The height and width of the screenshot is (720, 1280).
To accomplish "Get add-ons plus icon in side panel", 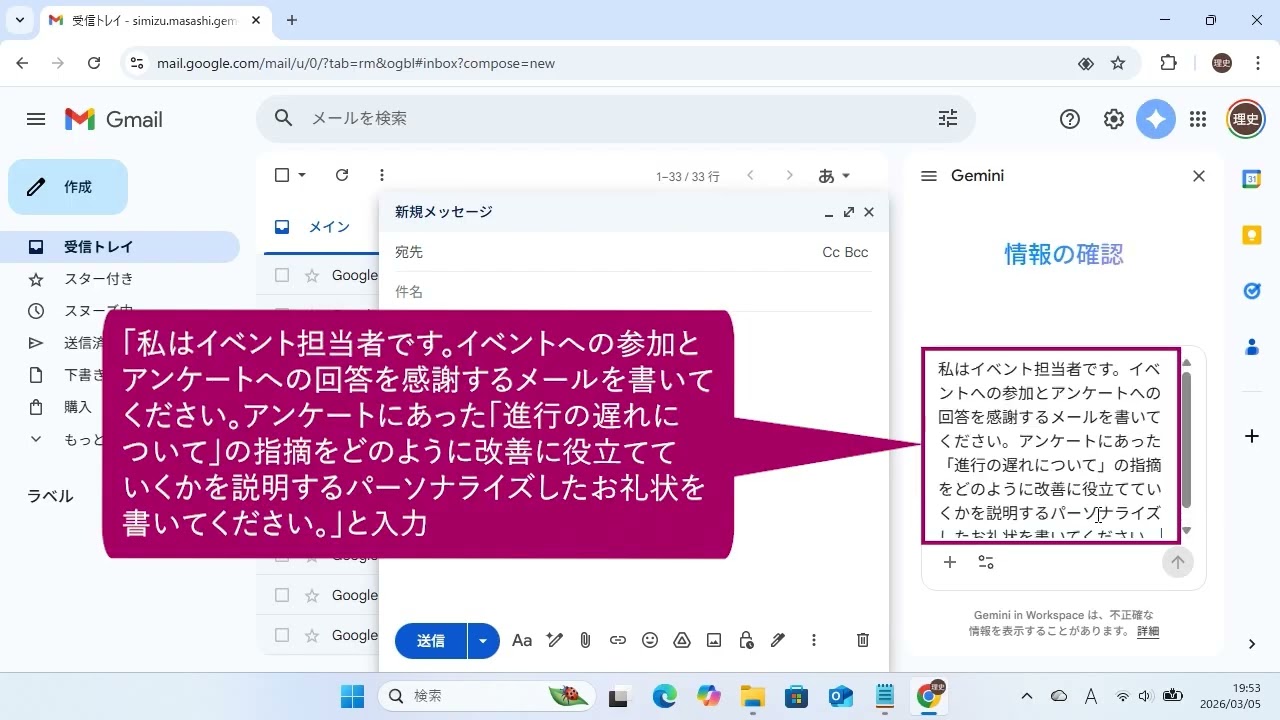I will (1251, 436).
